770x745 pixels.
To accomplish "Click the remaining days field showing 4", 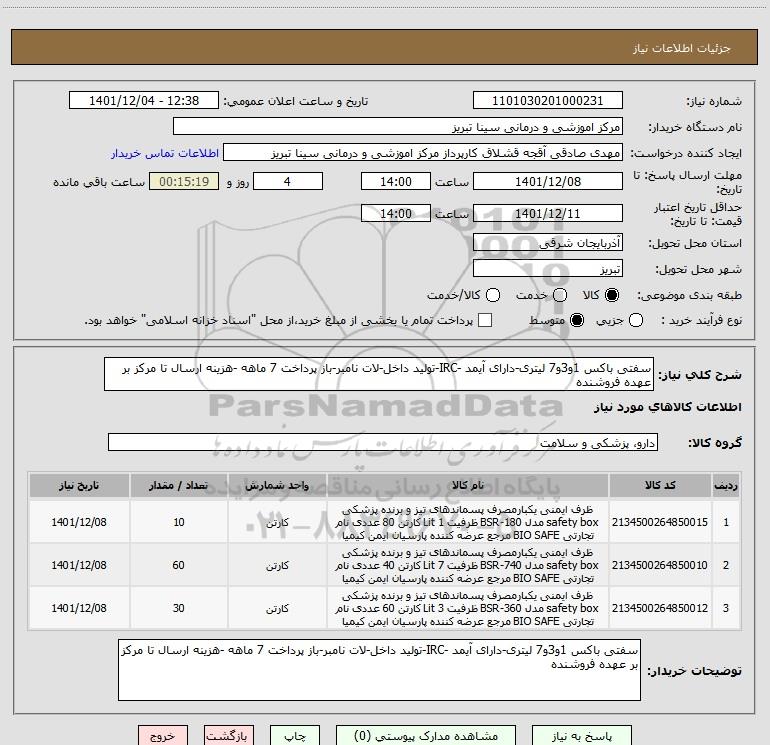I will [288, 181].
